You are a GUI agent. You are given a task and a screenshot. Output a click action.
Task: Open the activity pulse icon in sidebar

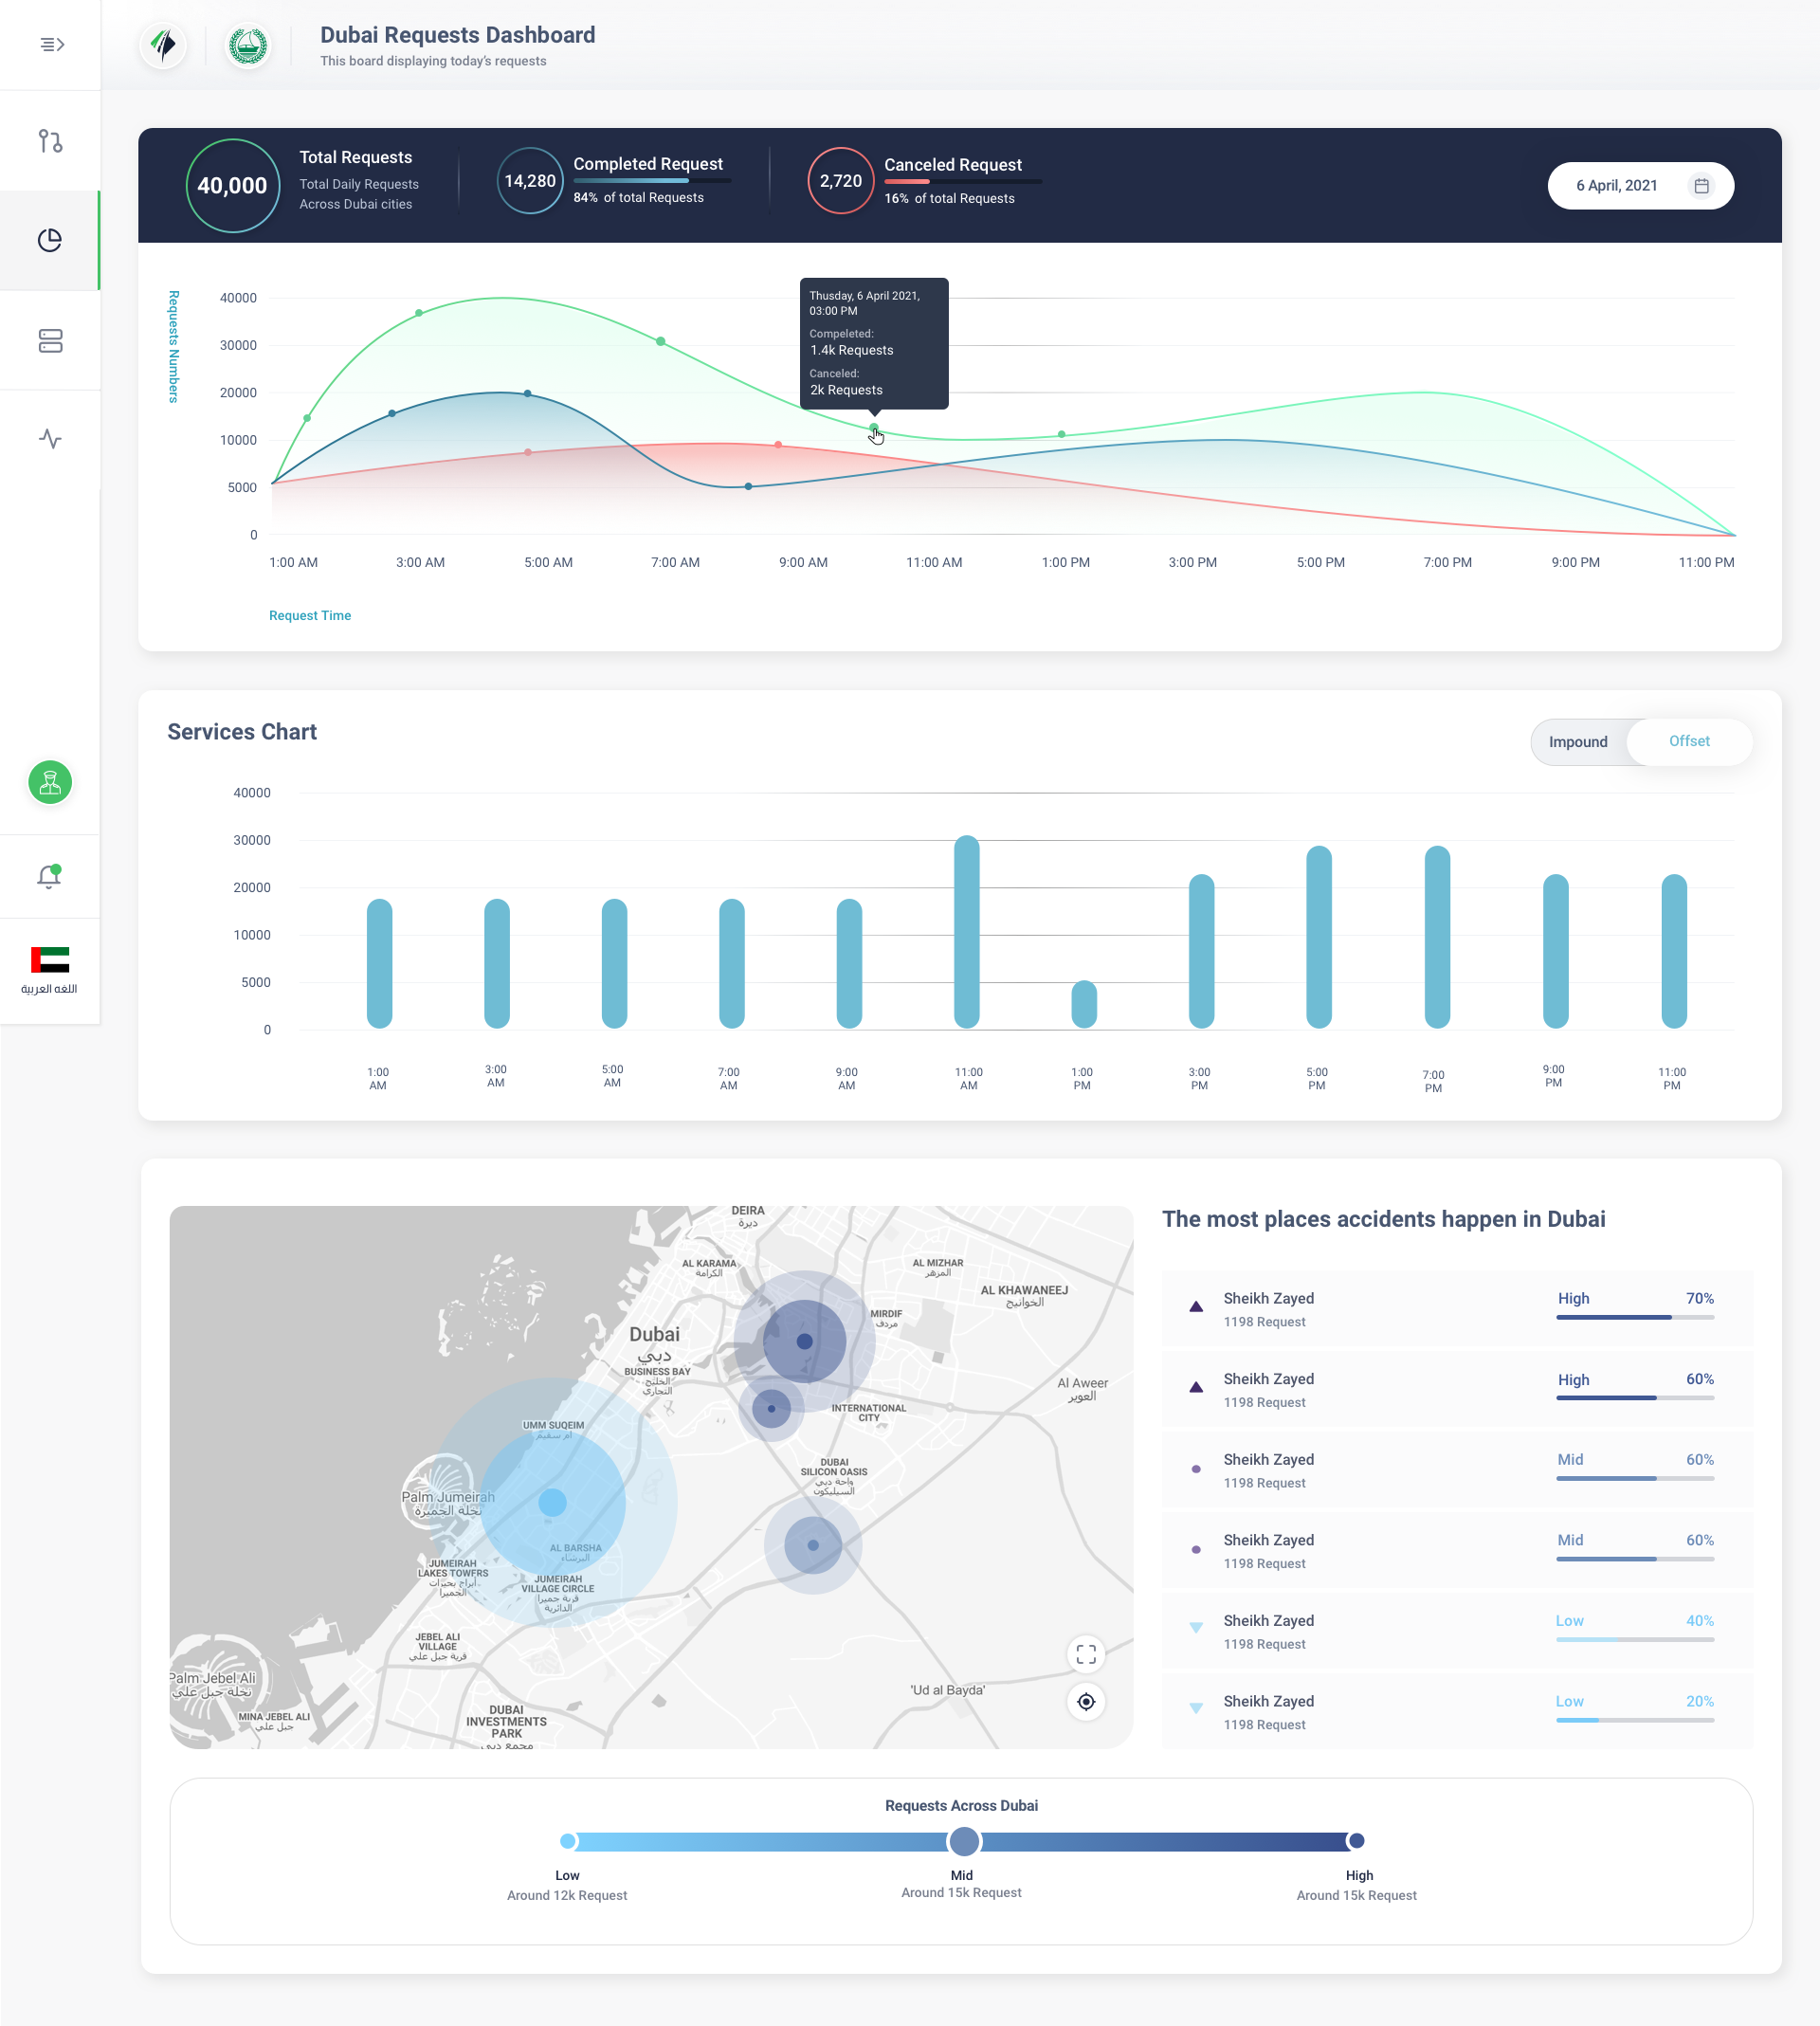(50, 438)
